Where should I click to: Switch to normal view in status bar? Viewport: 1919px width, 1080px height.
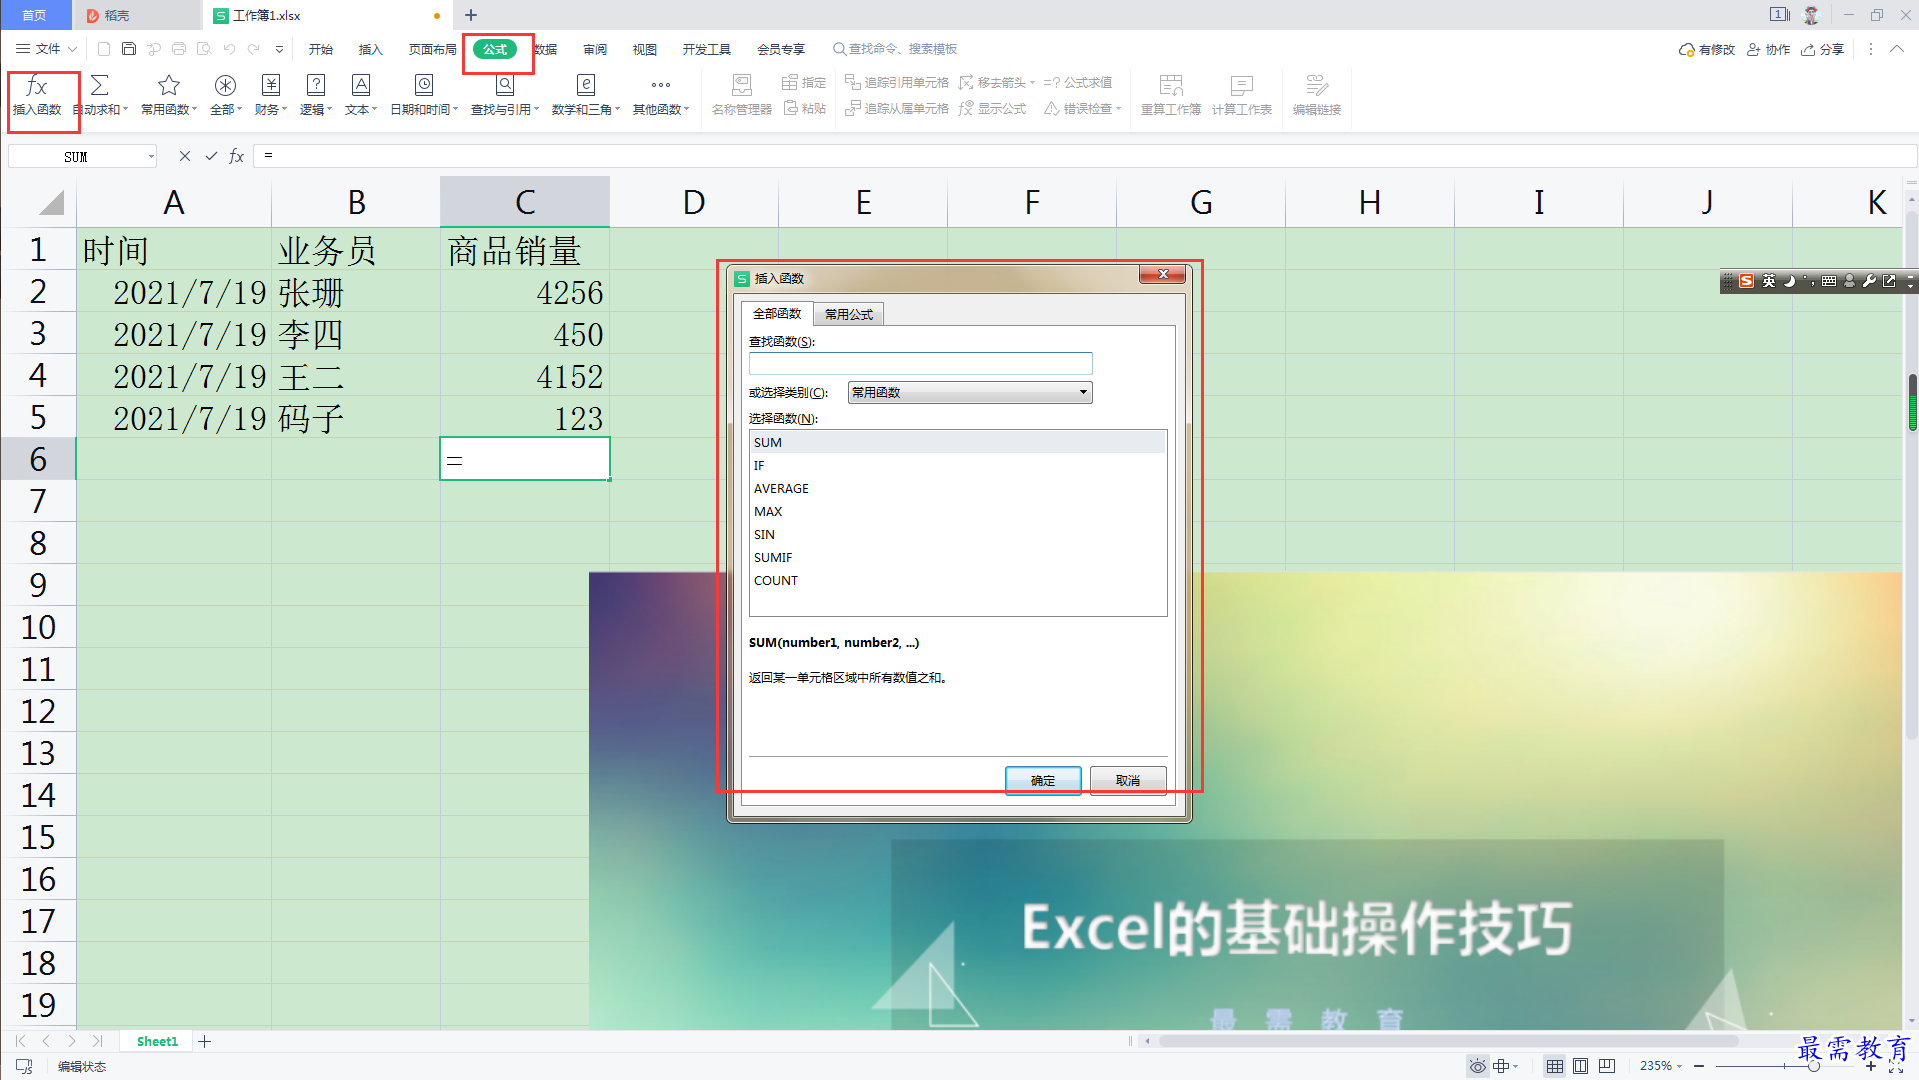click(x=1555, y=1066)
